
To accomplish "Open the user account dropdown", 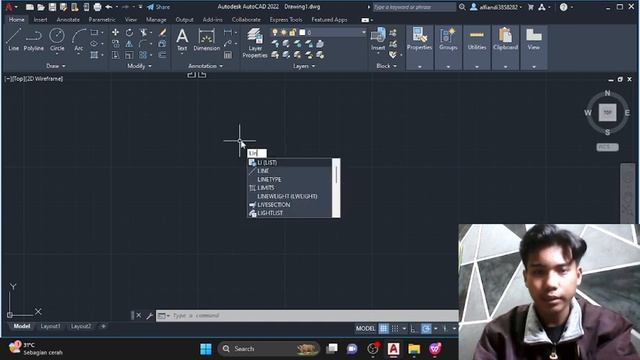I will coord(496,7).
